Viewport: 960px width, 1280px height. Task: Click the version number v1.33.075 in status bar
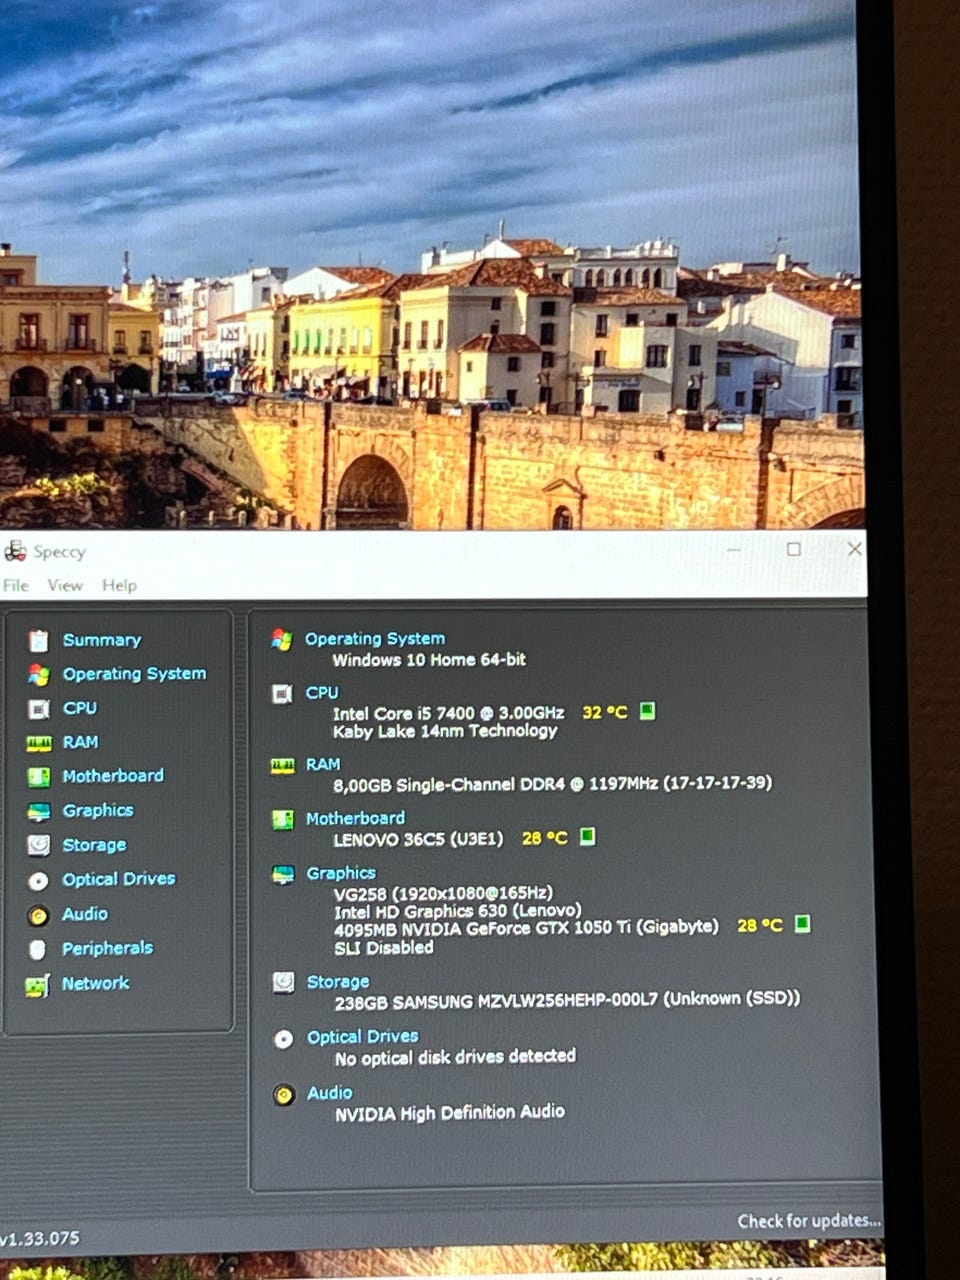[40, 1238]
